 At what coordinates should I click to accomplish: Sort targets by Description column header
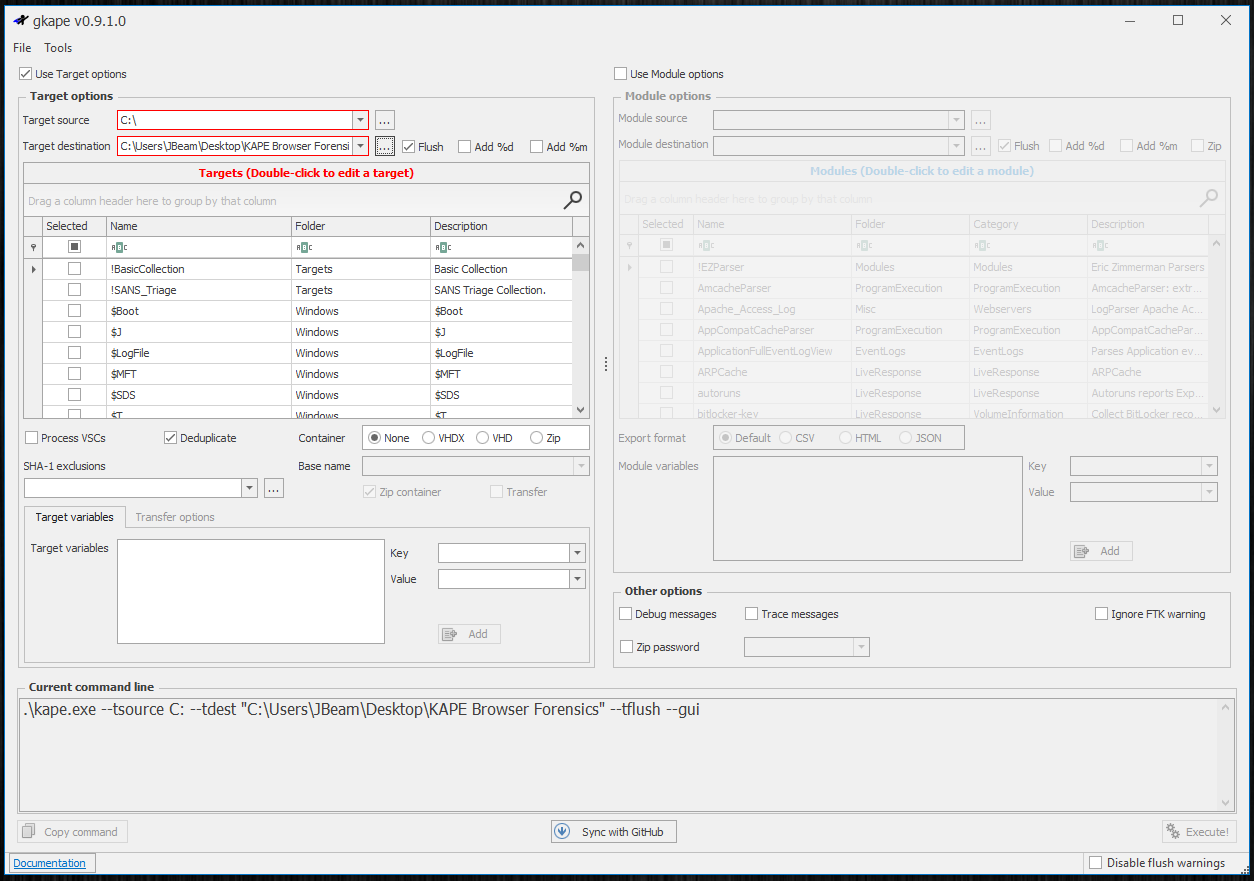pos(502,226)
